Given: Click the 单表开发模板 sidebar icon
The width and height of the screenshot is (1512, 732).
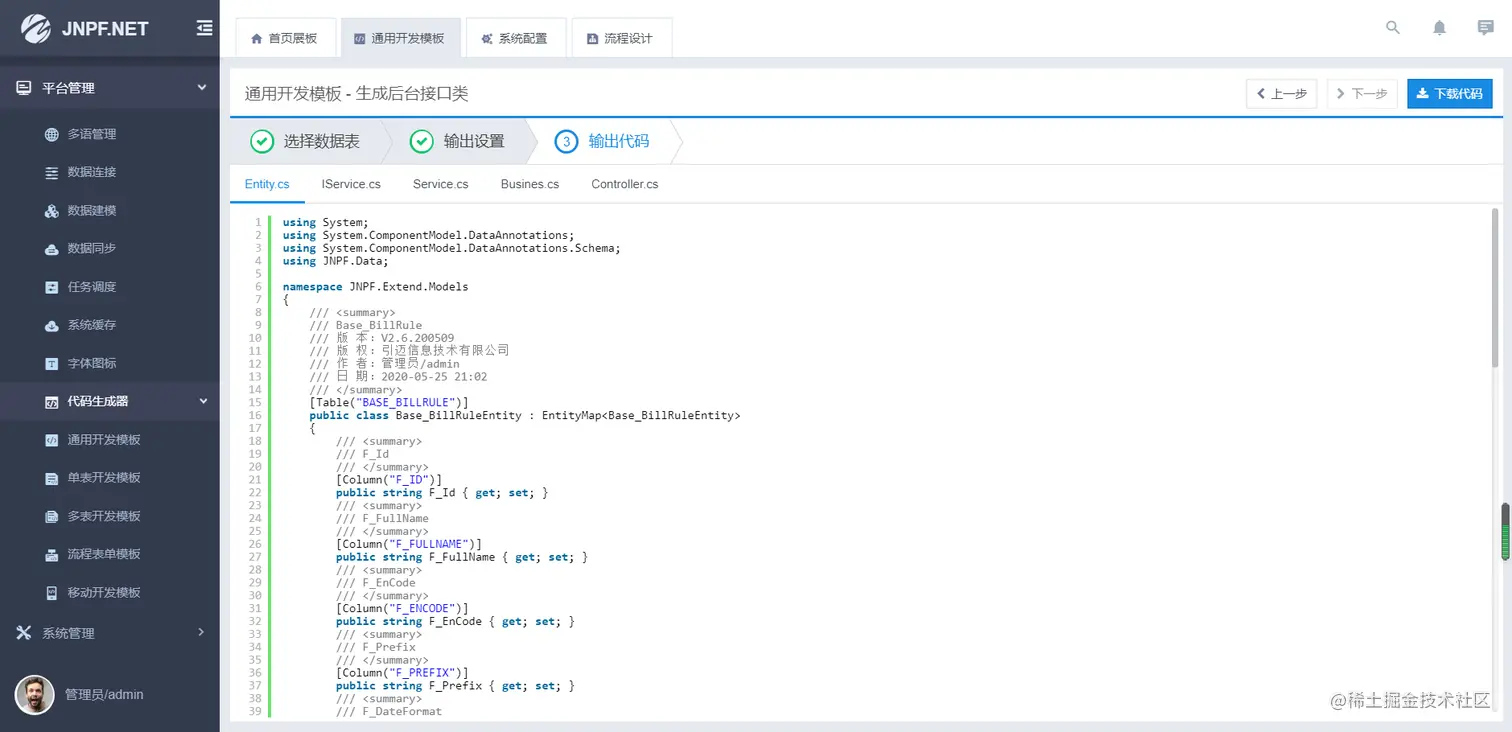Looking at the screenshot, I should click(x=52, y=478).
